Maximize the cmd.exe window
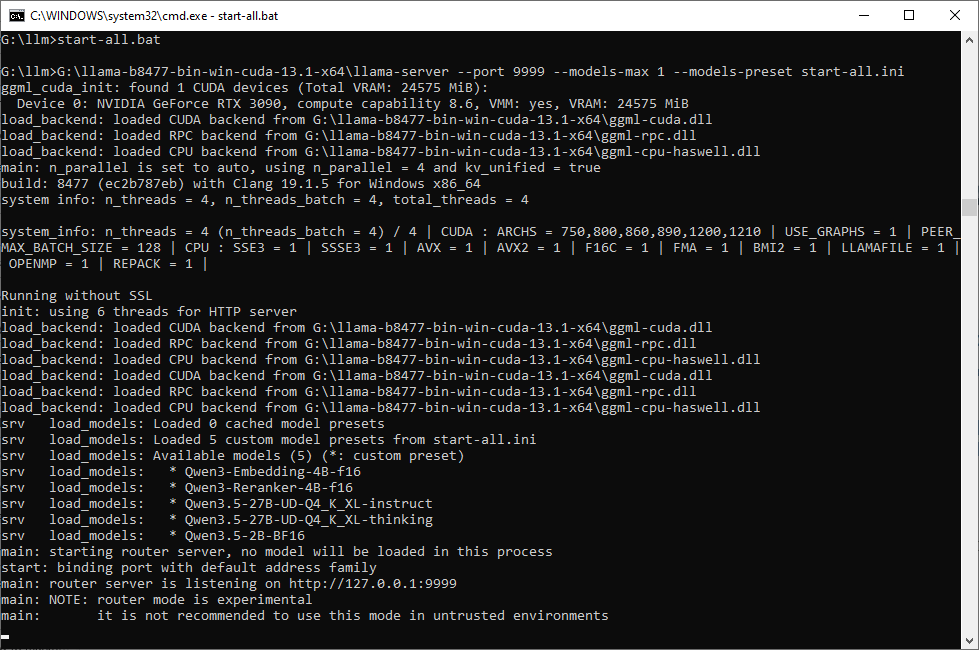This screenshot has width=979, height=650. coord(909,15)
